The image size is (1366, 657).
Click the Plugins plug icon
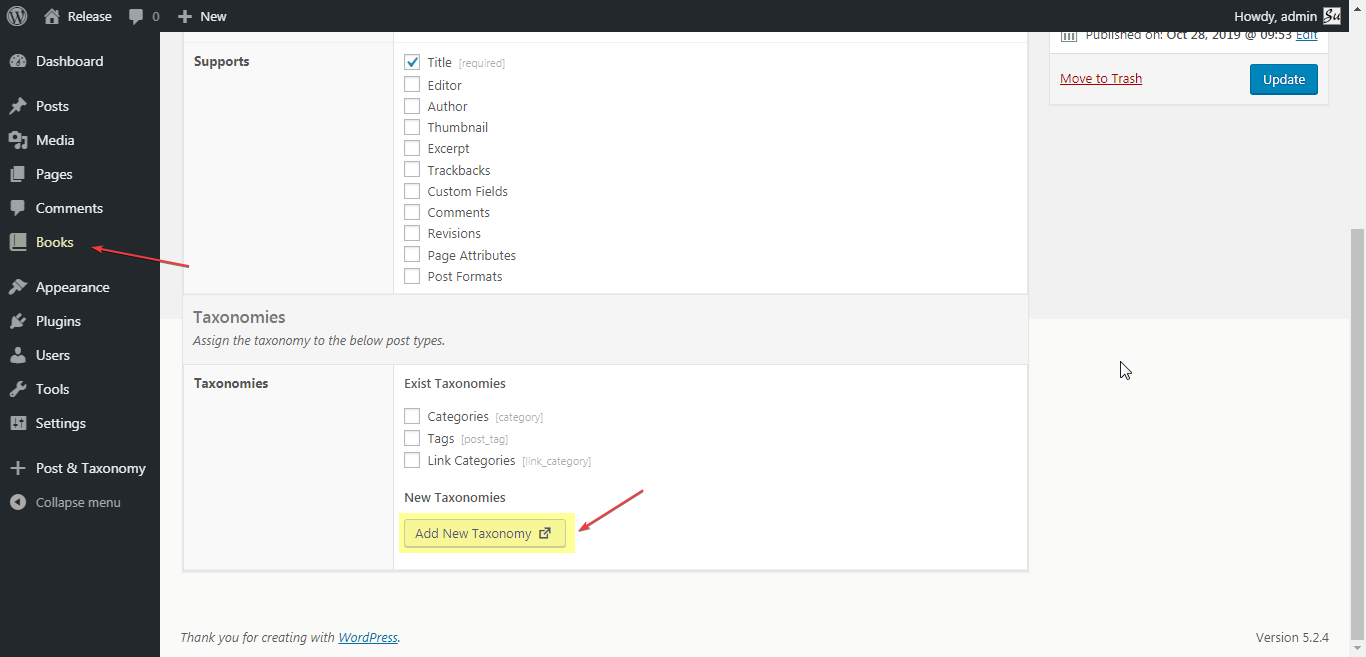click(18, 321)
